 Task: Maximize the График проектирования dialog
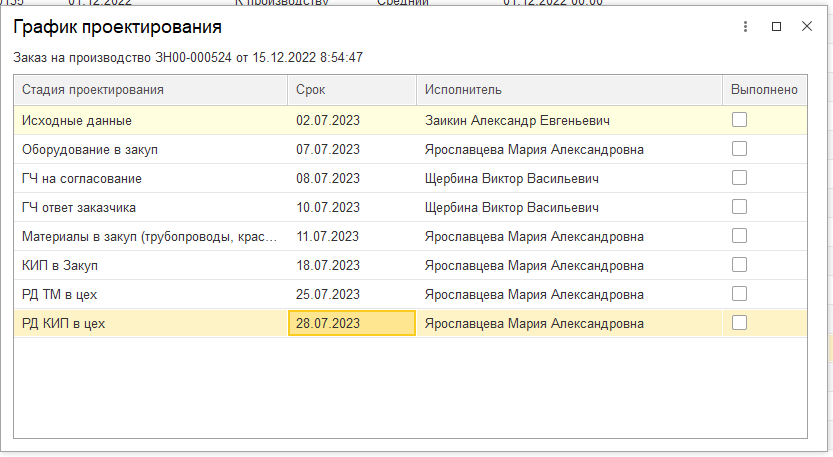pyautogui.click(x=776, y=27)
